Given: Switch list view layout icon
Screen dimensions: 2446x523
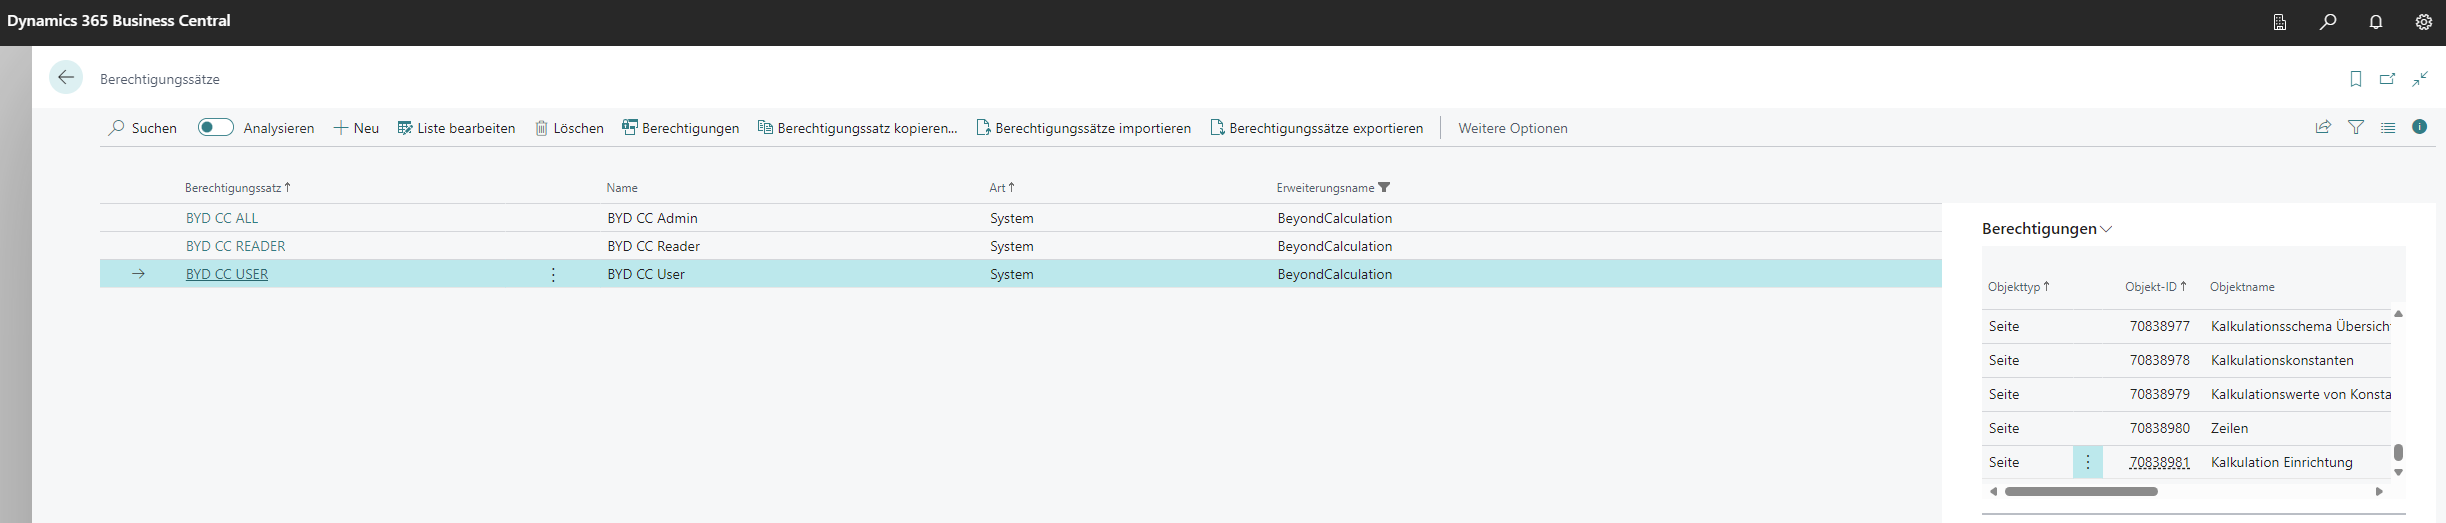Looking at the screenshot, I should 2388,127.
